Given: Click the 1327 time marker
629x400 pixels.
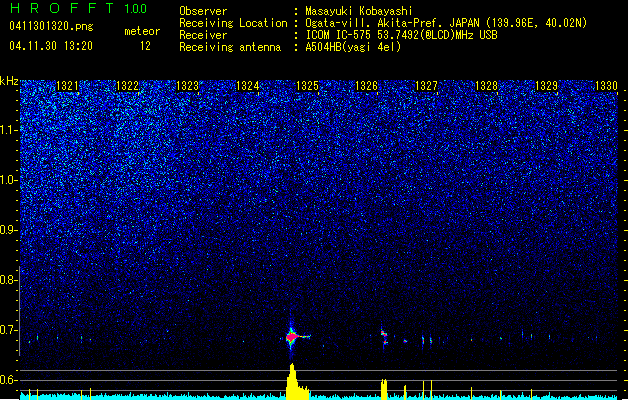Looking at the screenshot, I should coord(426,86).
